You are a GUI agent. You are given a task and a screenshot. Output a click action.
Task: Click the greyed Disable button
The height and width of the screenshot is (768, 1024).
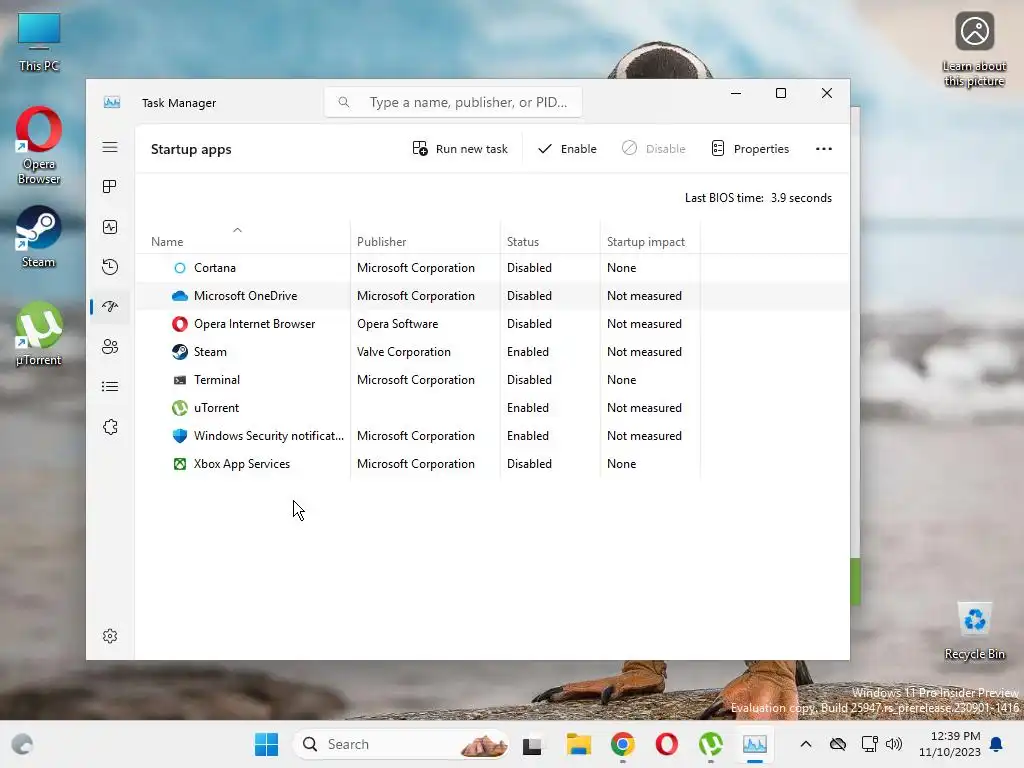[653, 149]
